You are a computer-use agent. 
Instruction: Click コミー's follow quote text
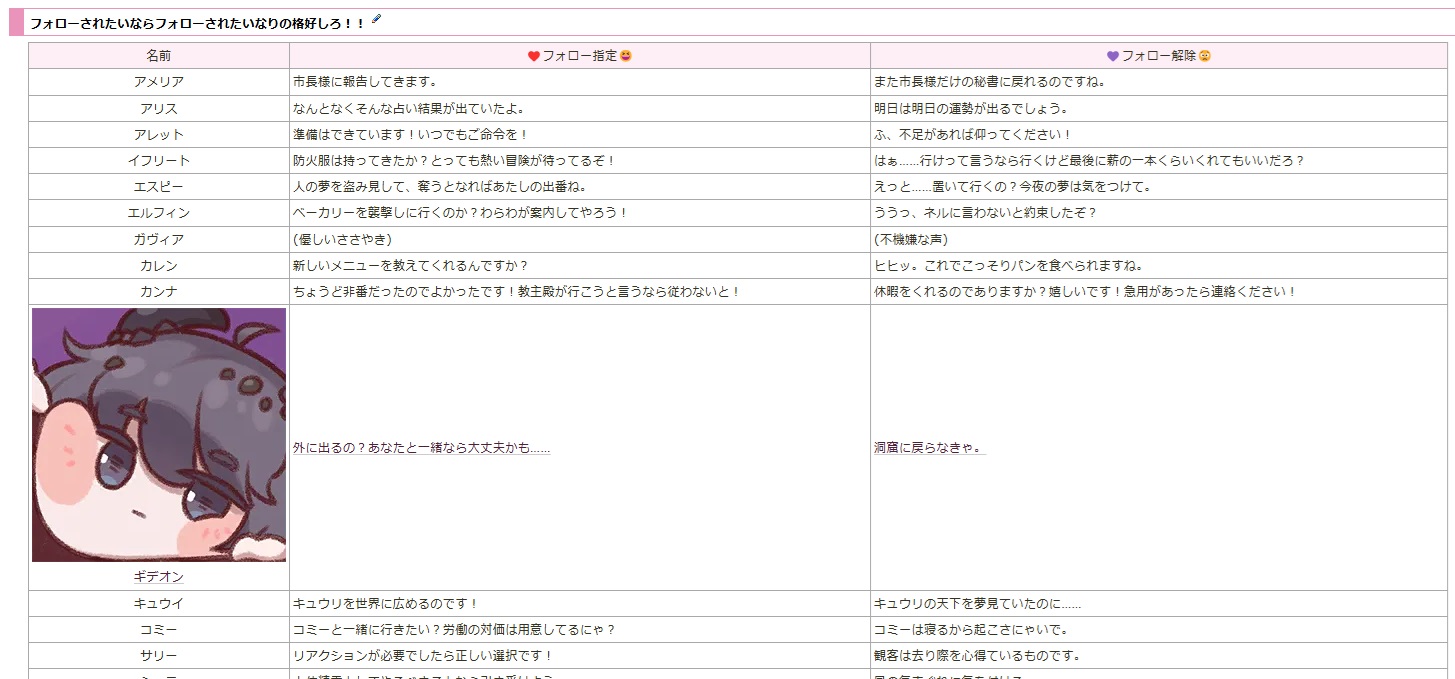point(453,630)
